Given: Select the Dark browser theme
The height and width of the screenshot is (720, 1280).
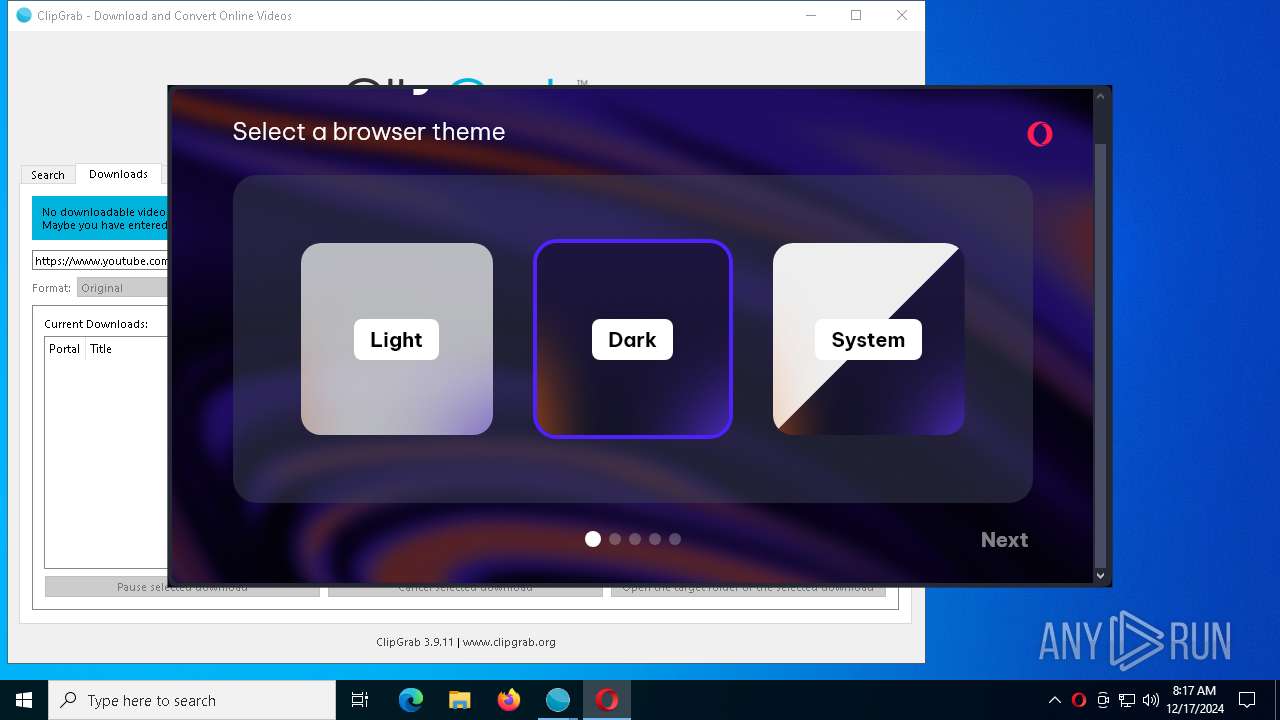Looking at the screenshot, I should pyautogui.click(x=633, y=339).
